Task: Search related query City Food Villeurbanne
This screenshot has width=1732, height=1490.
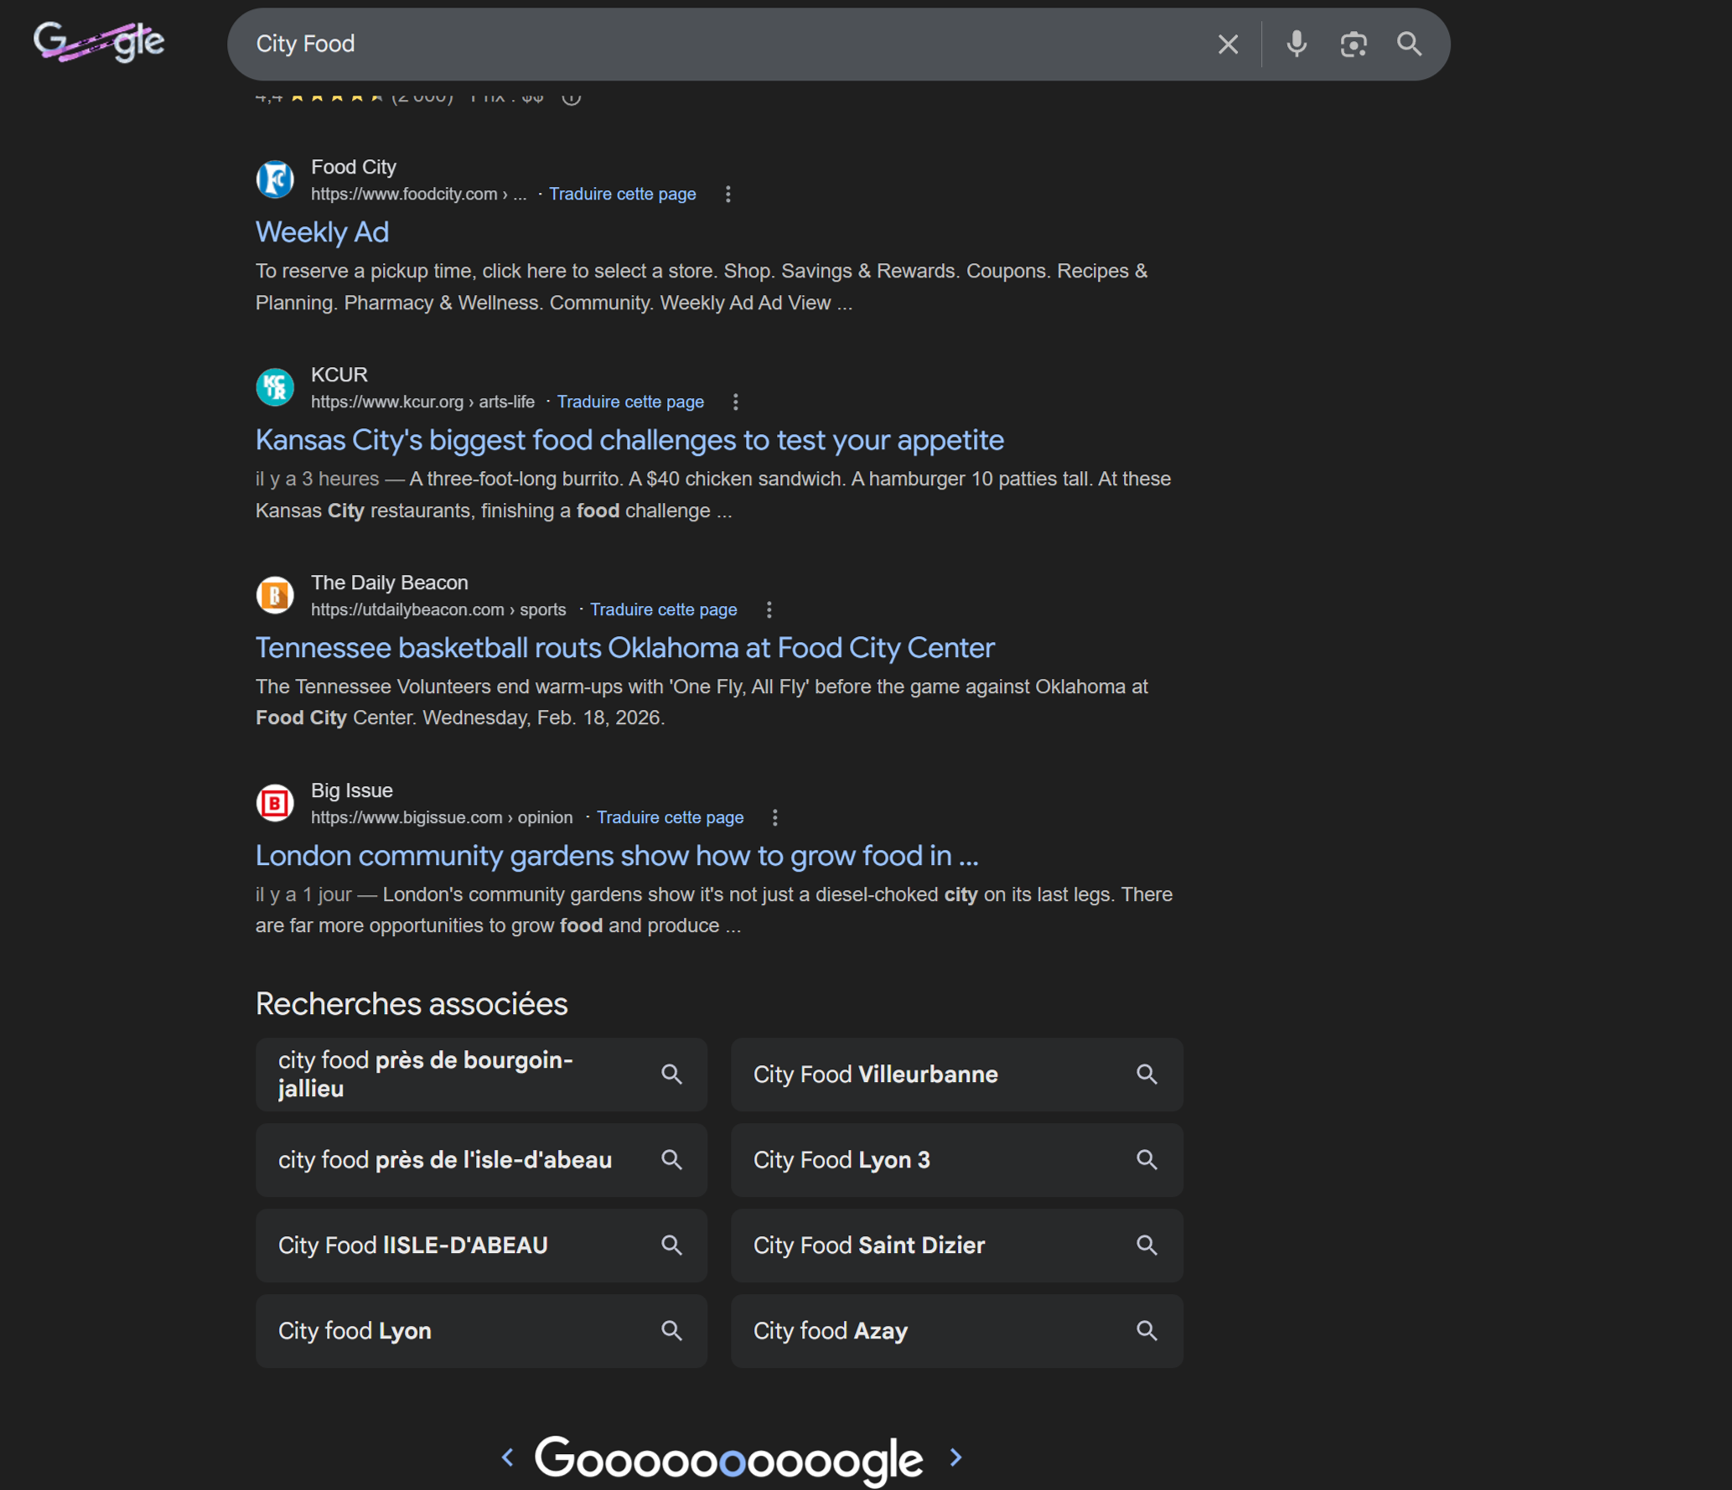Action: pyautogui.click(x=956, y=1074)
